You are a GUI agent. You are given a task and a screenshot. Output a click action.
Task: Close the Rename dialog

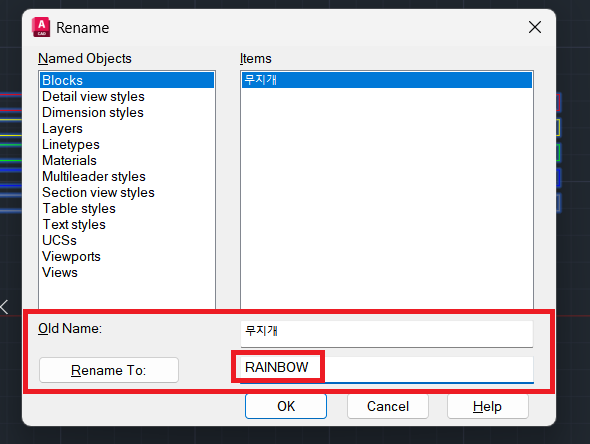coord(535,27)
